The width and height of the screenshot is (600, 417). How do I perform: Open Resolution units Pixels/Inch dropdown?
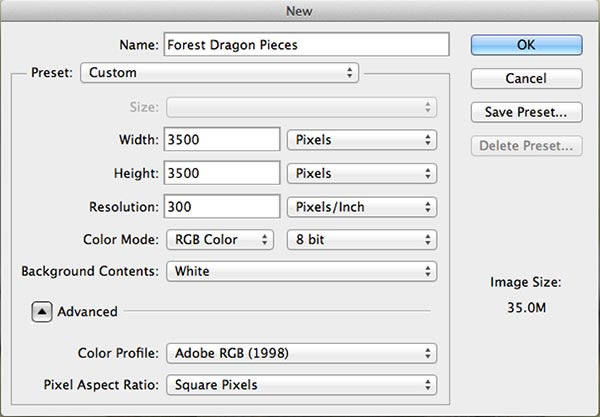click(361, 207)
